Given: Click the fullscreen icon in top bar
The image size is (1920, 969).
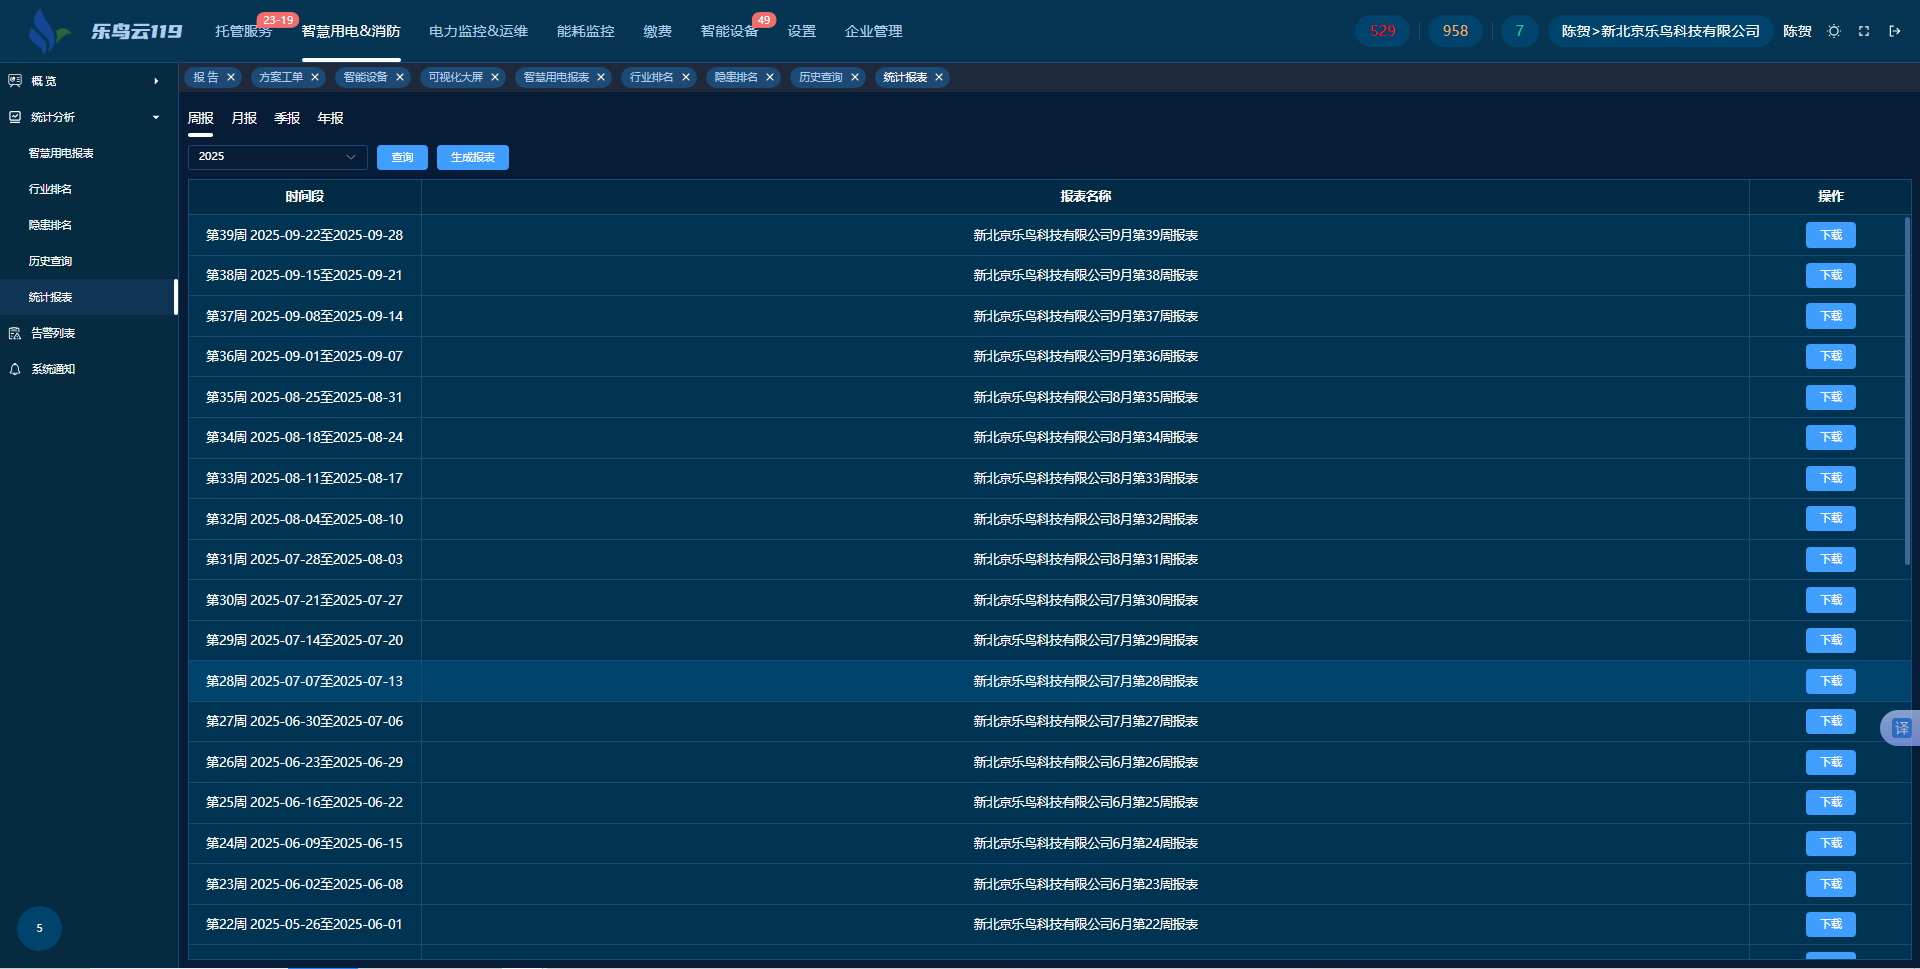Looking at the screenshot, I should (x=1864, y=31).
